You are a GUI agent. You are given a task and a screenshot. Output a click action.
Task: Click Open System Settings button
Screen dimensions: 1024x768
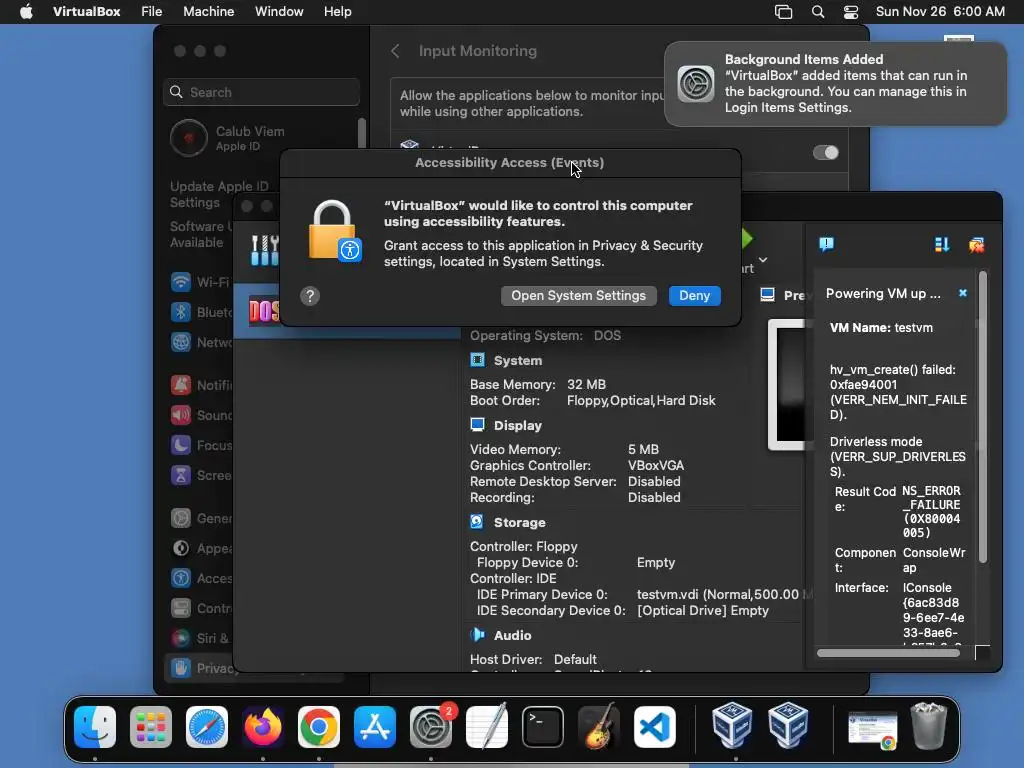578,296
